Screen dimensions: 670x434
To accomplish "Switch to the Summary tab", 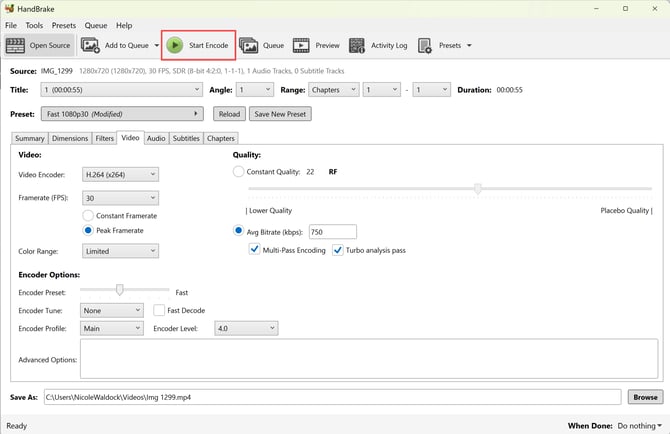I will [x=29, y=138].
